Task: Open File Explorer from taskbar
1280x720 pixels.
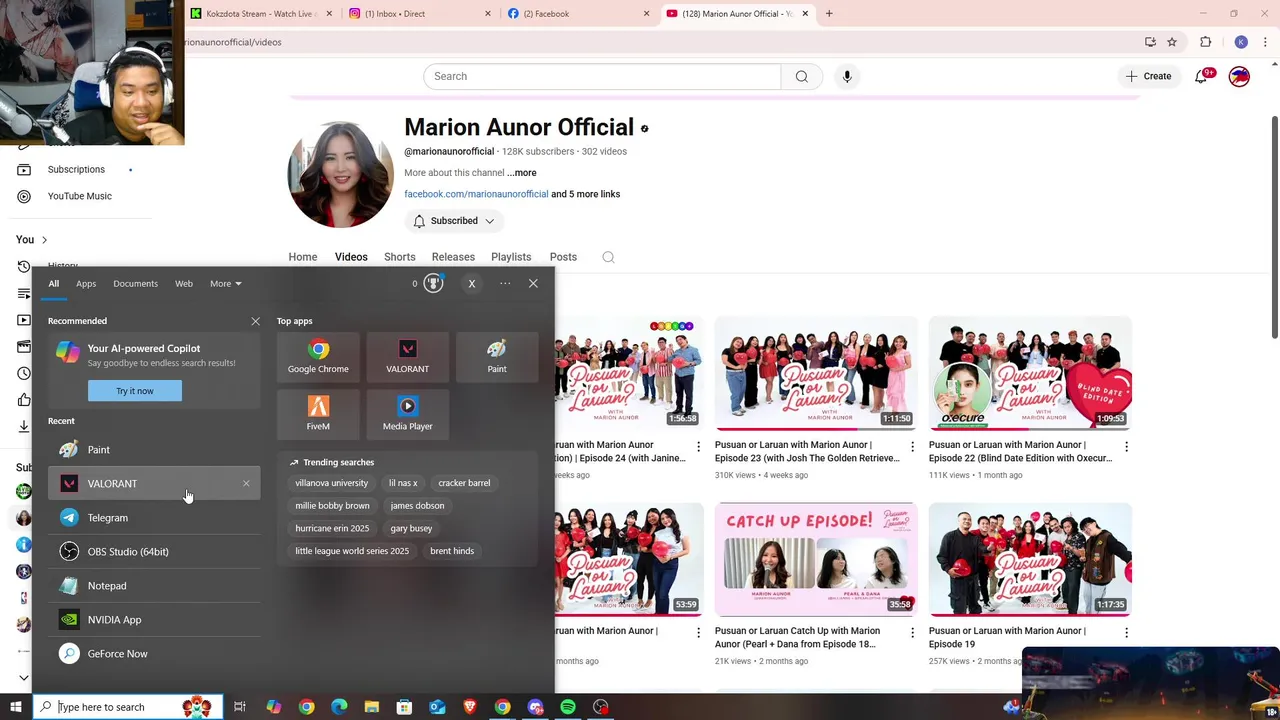Action: pos(372,707)
